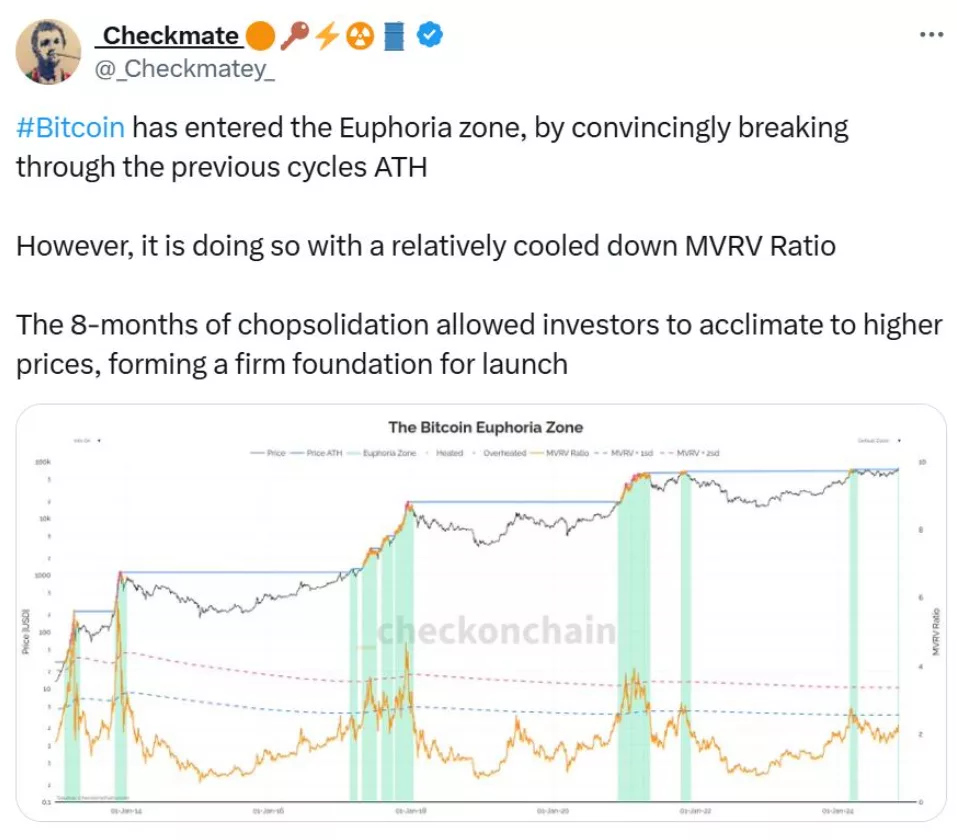Click the blue barrel emoji icon
The width and height of the screenshot is (957, 840).
point(394,35)
